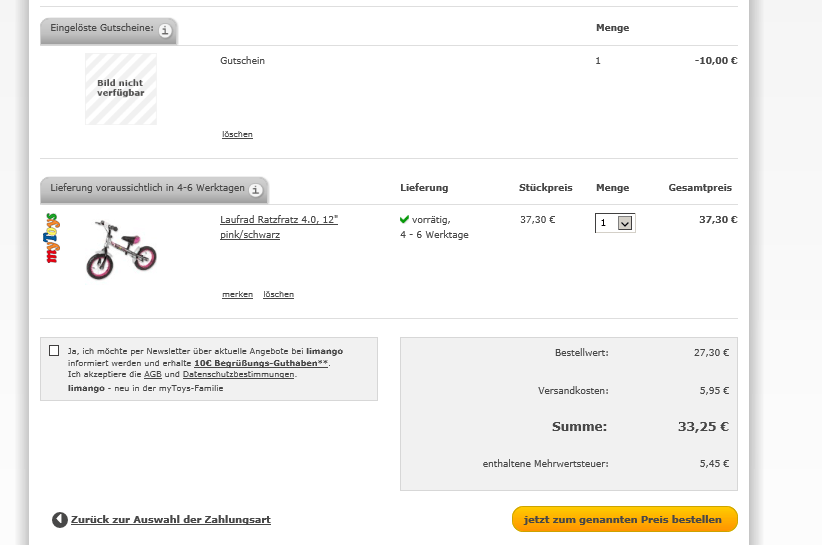
Task: Tick the limango newsletter checkbox
Action: click(54, 350)
